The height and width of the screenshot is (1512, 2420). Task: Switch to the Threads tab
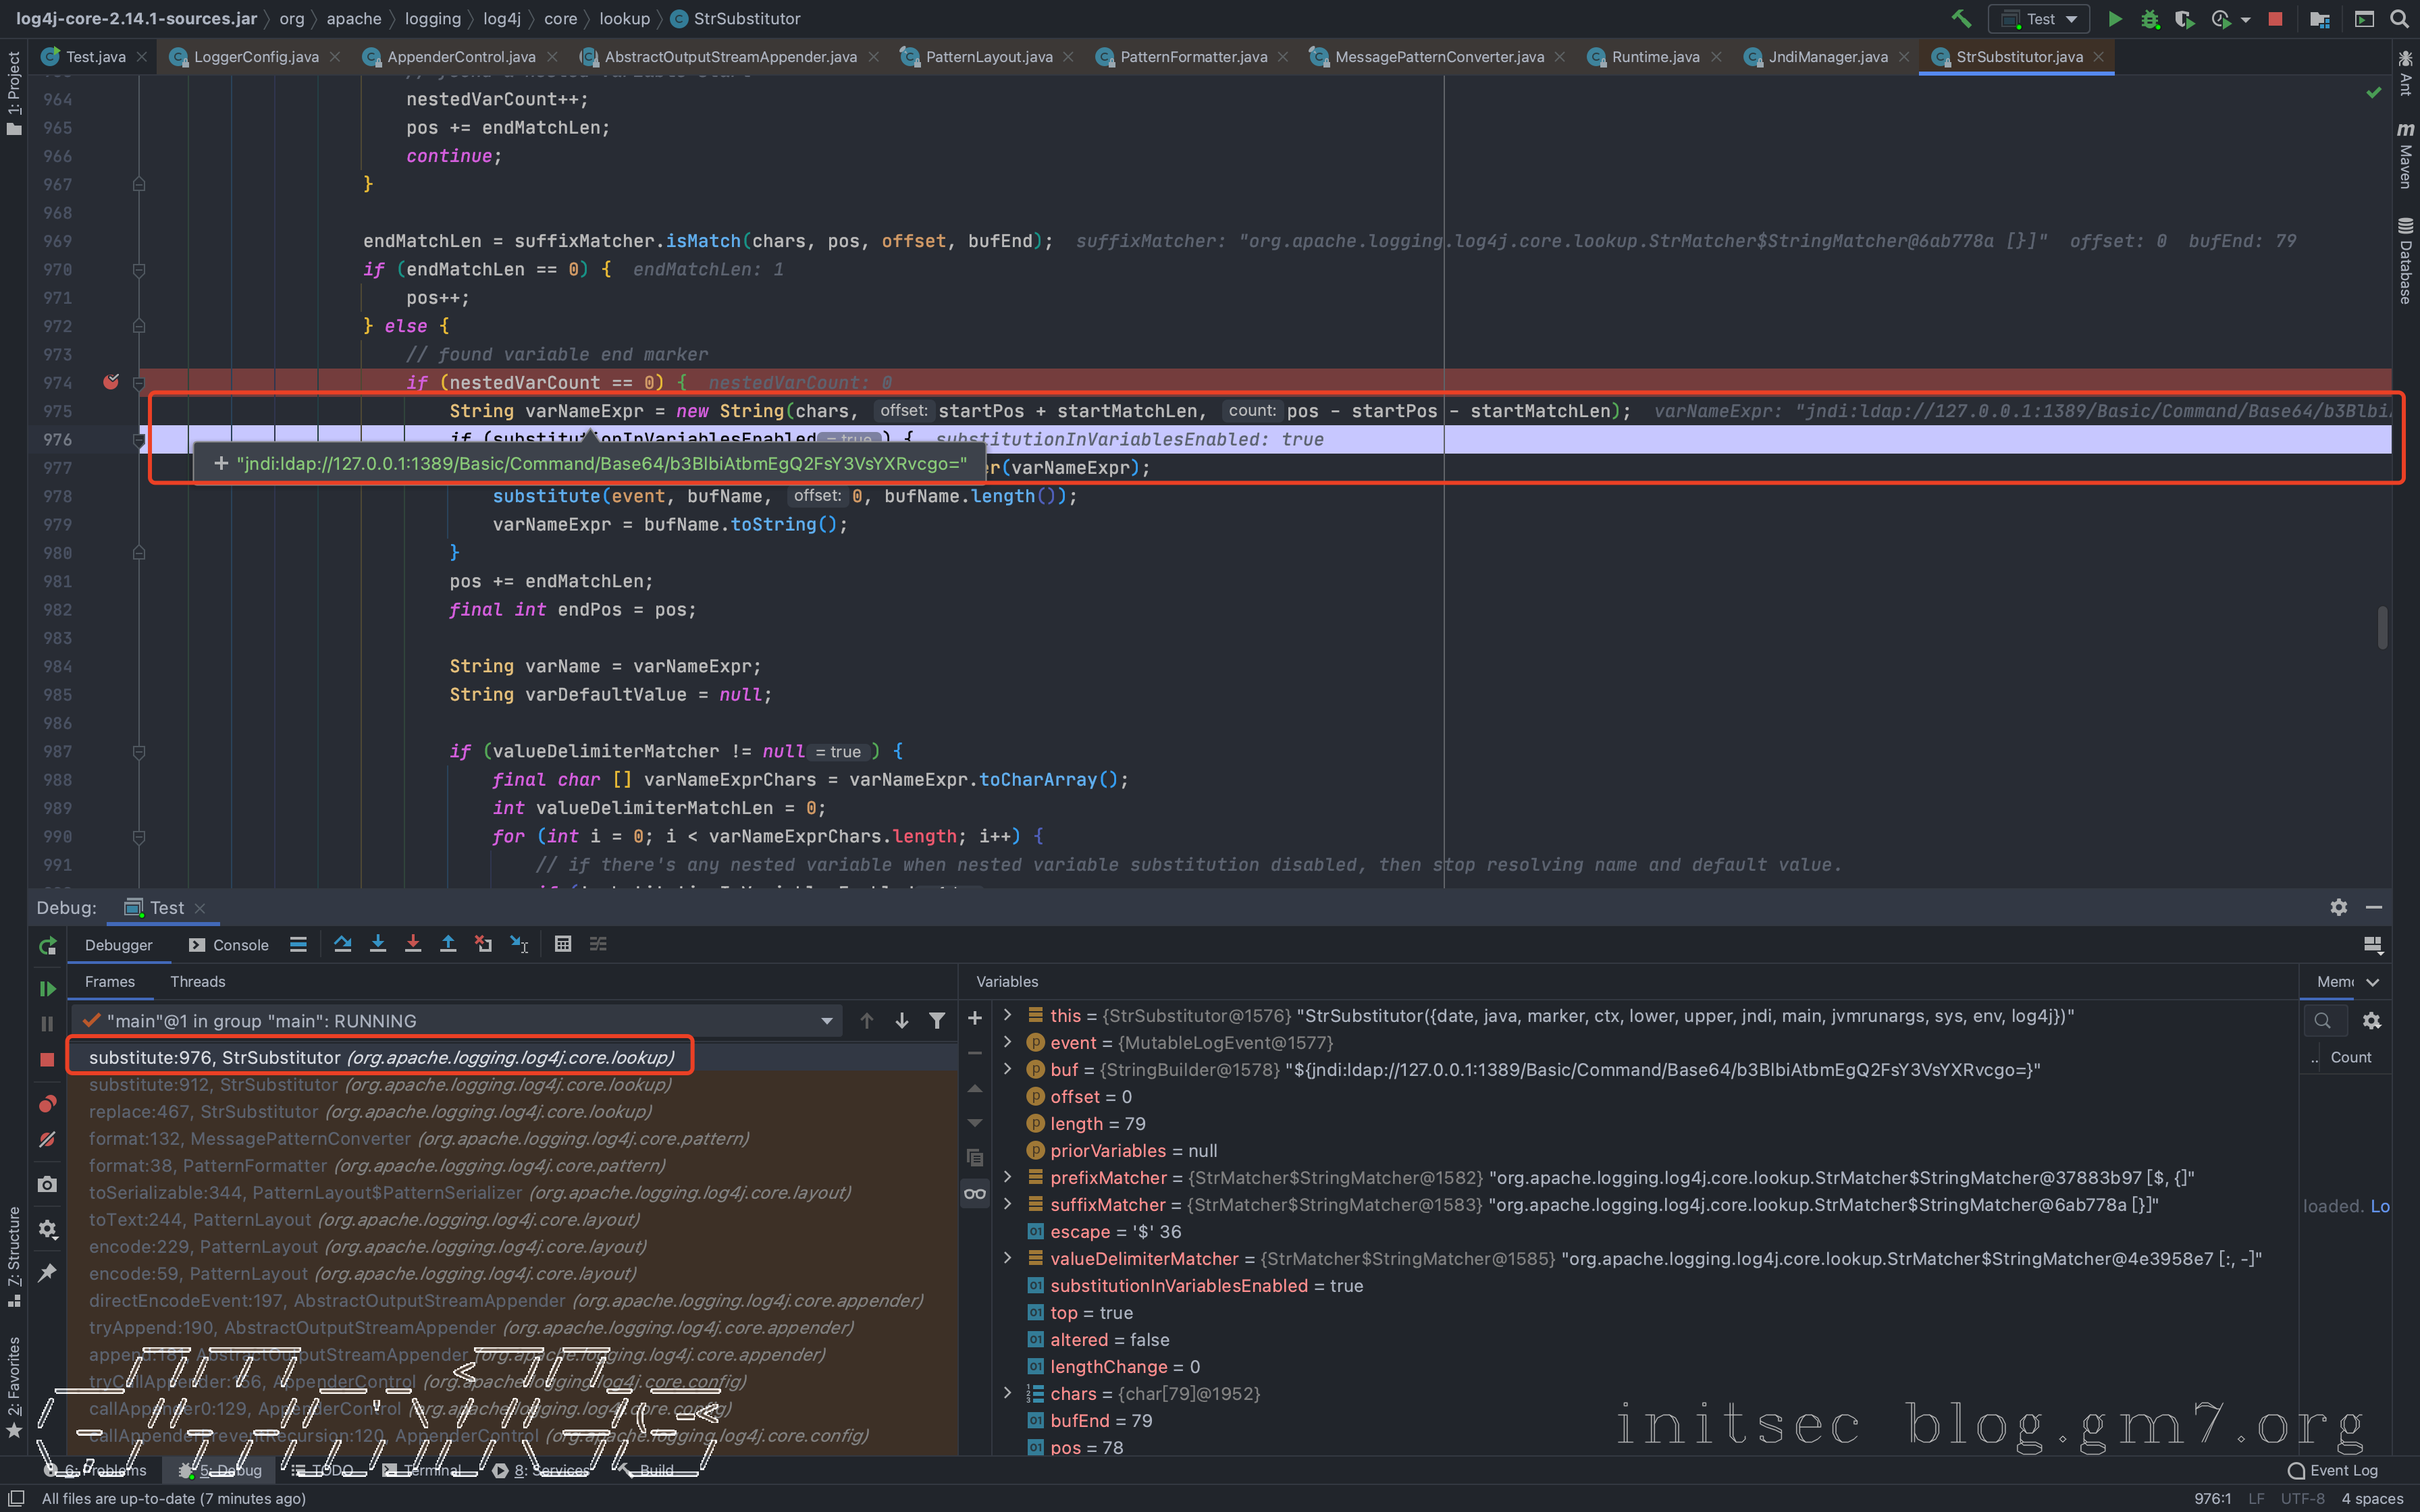coord(197,982)
